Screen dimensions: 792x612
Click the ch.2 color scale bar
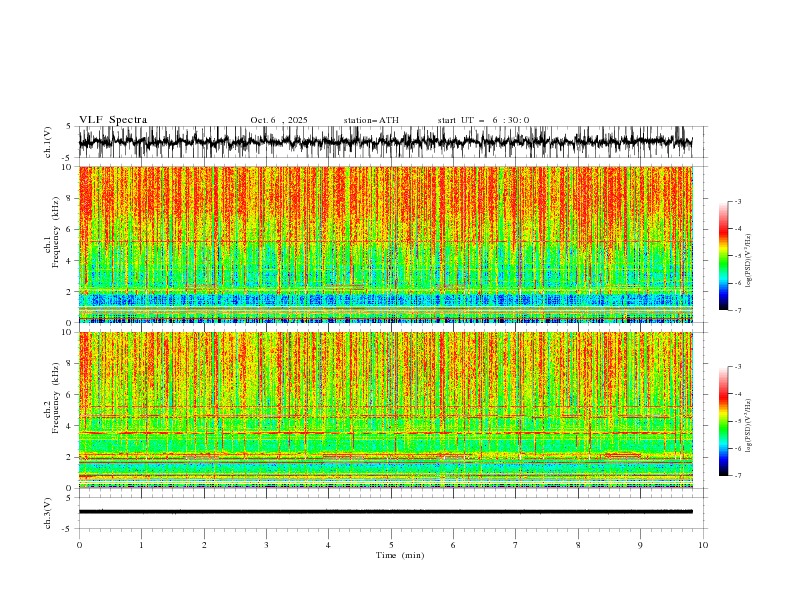(x=723, y=421)
